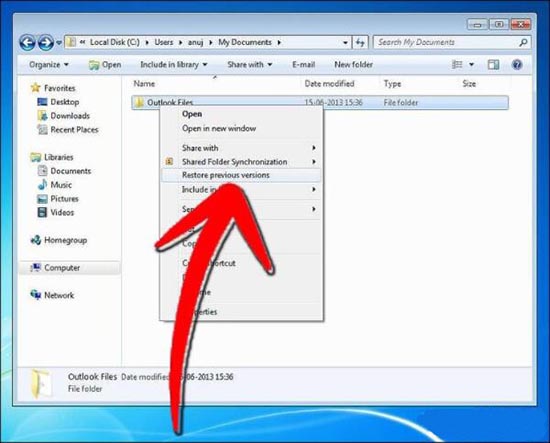This screenshot has height=443, width=550.
Task: Click the Shared Folder Synchronization icon
Action: coord(169,161)
